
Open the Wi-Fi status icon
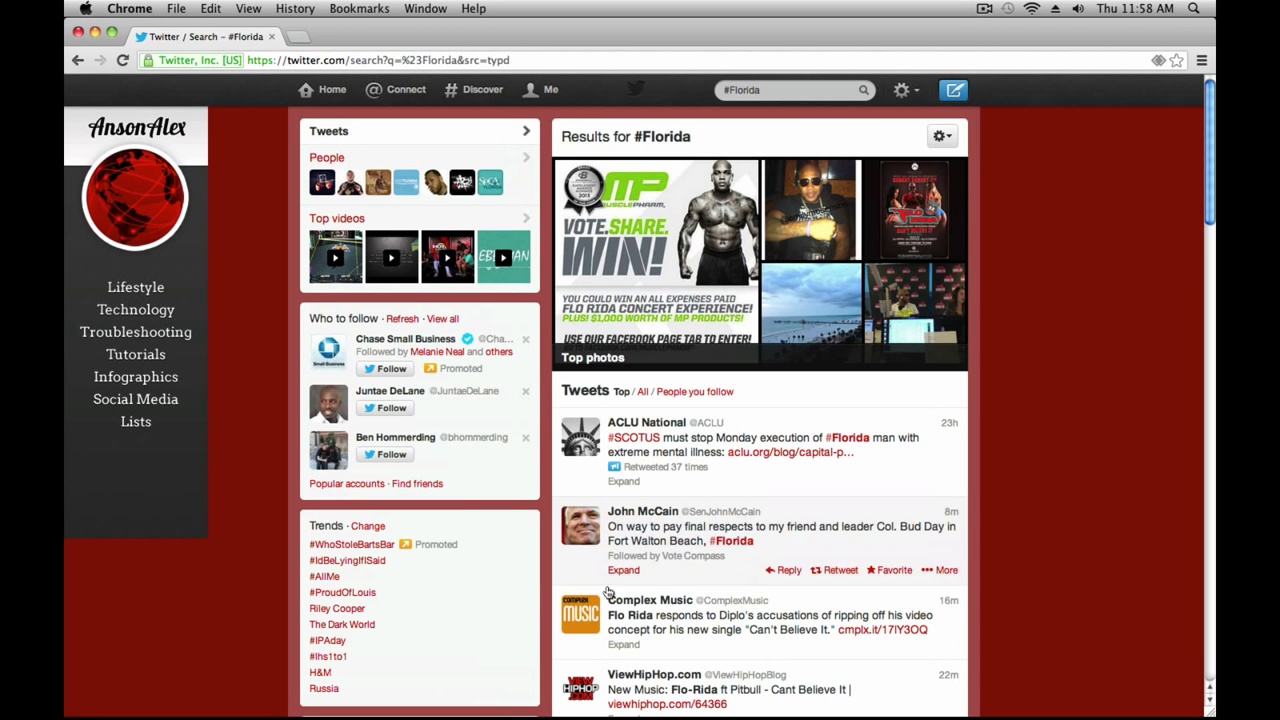tap(1031, 9)
